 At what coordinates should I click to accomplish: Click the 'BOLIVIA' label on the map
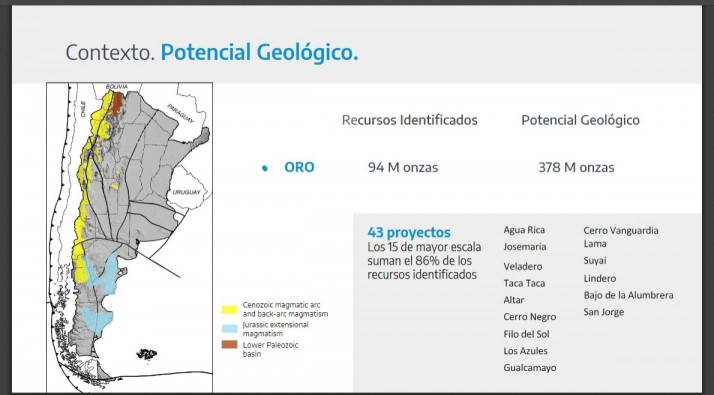(117, 87)
